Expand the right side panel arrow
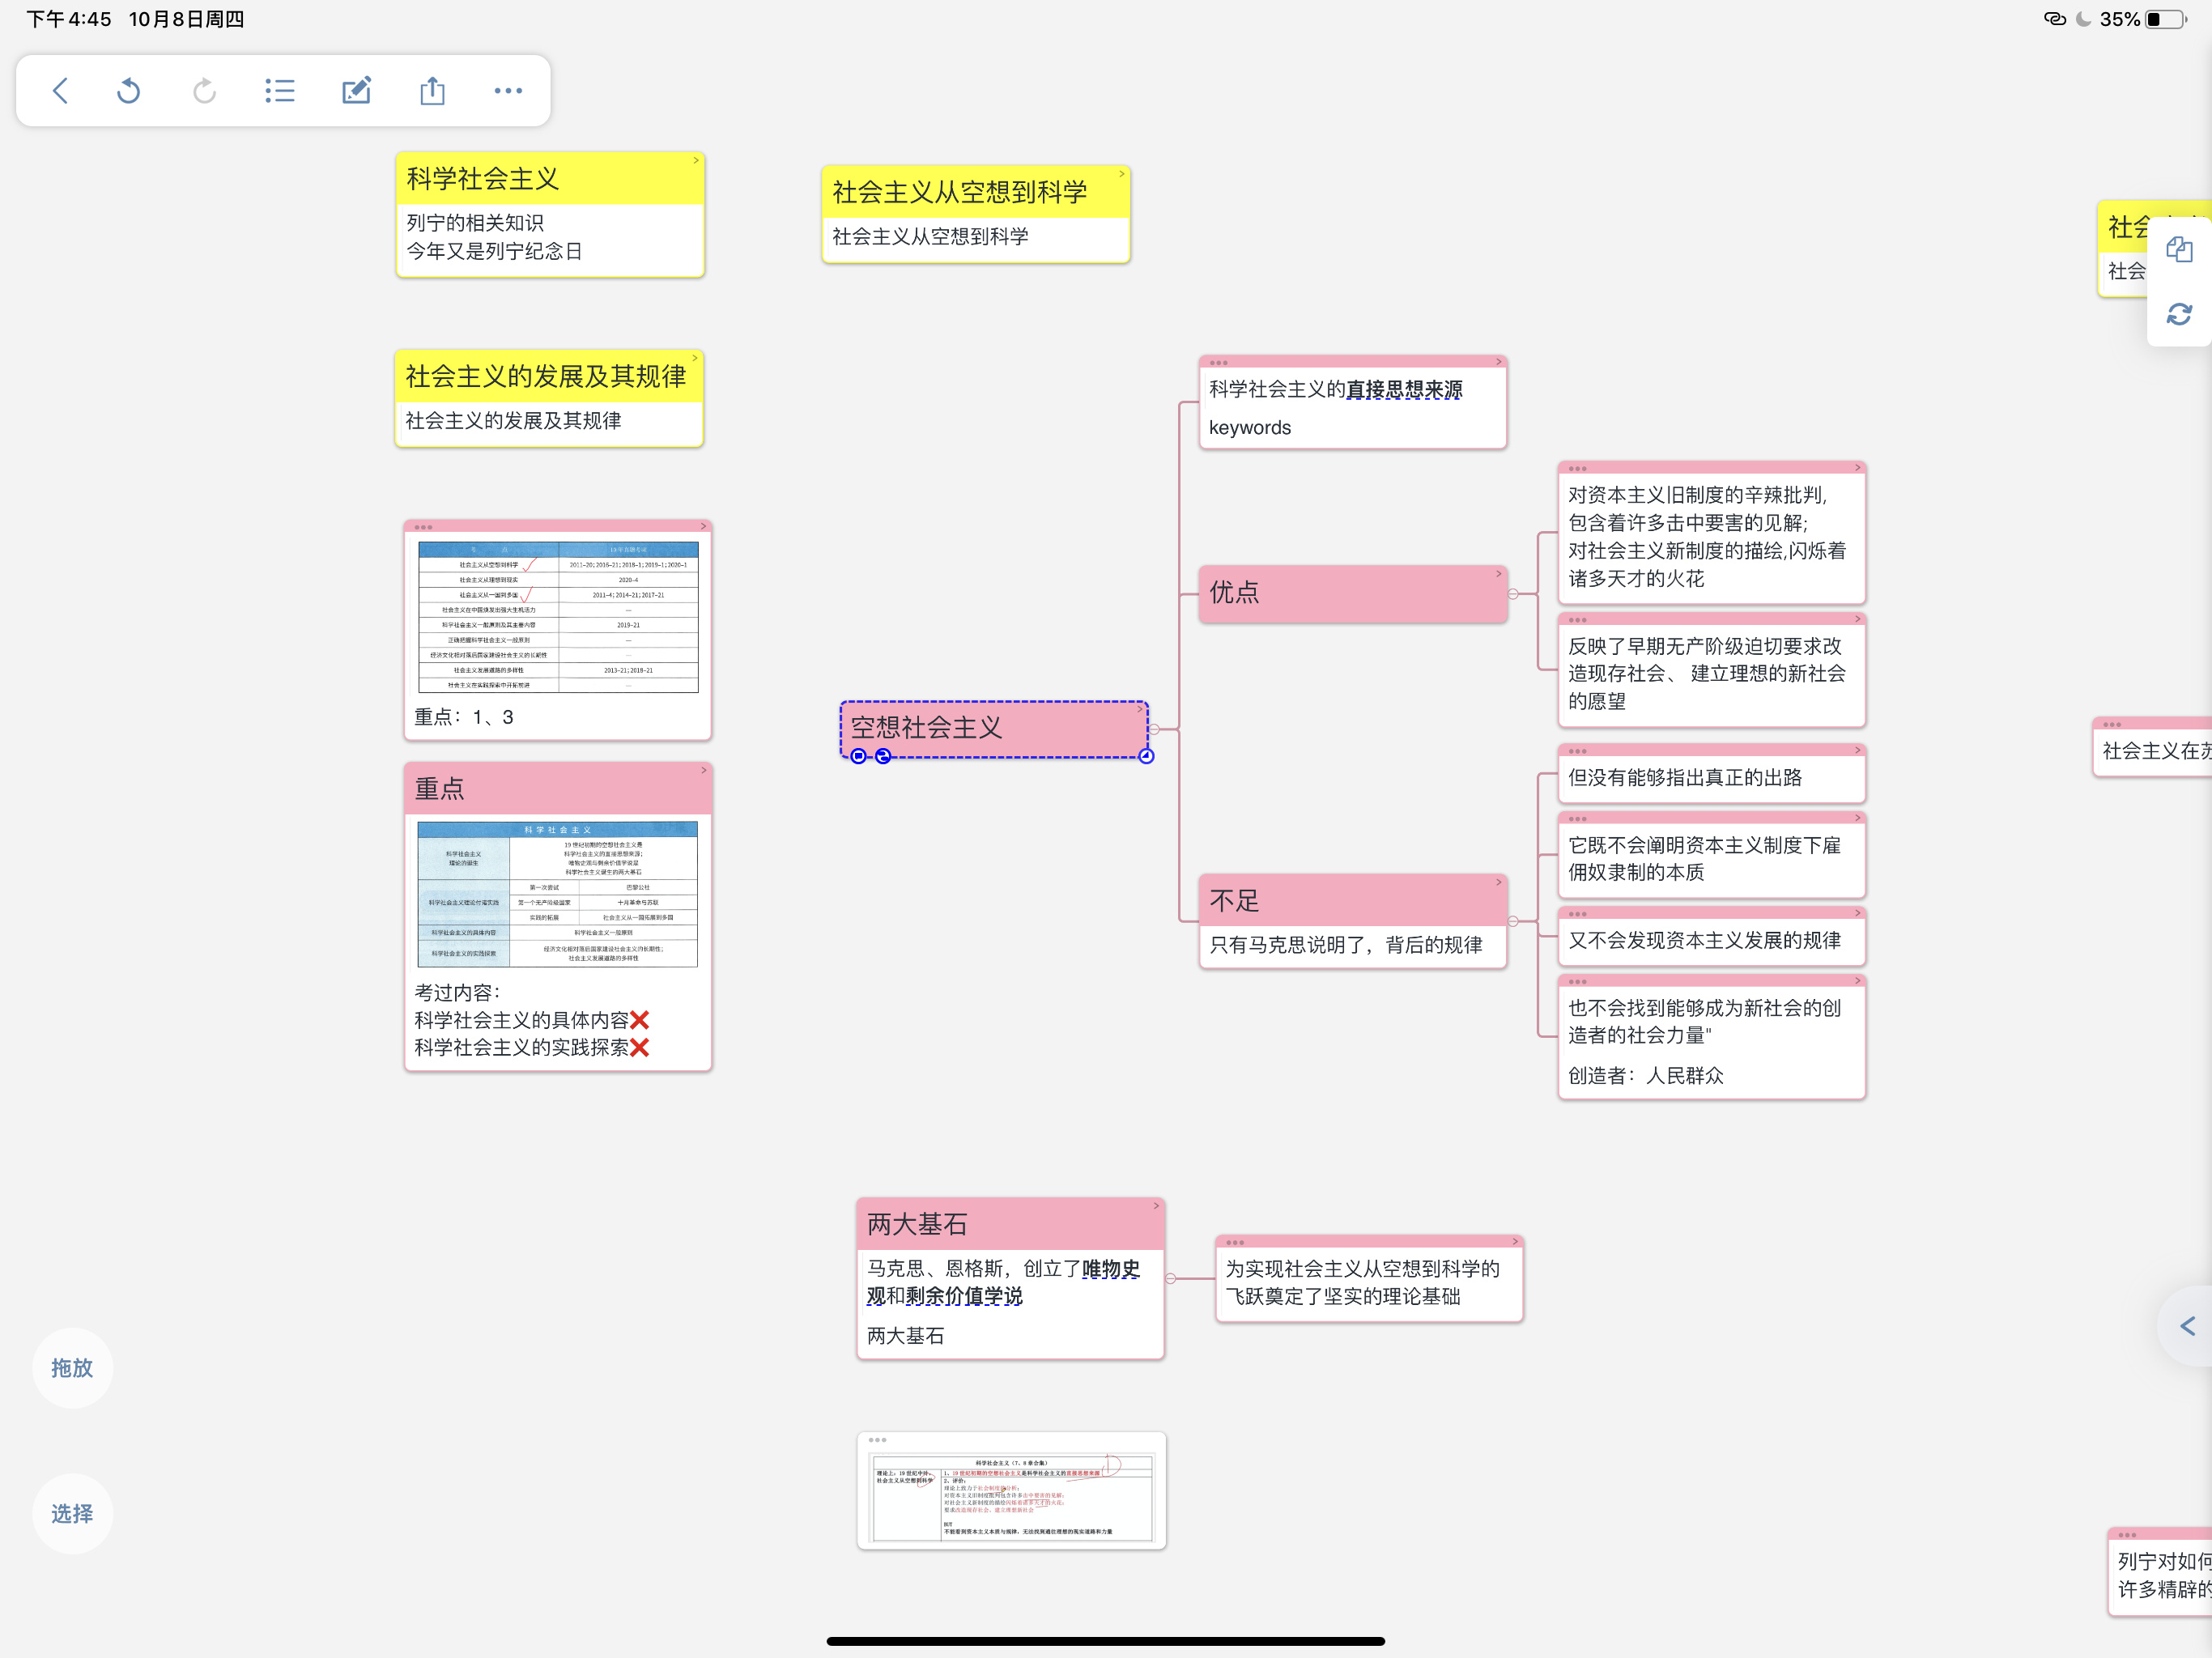This screenshot has width=2212, height=1658. [2188, 1326]
